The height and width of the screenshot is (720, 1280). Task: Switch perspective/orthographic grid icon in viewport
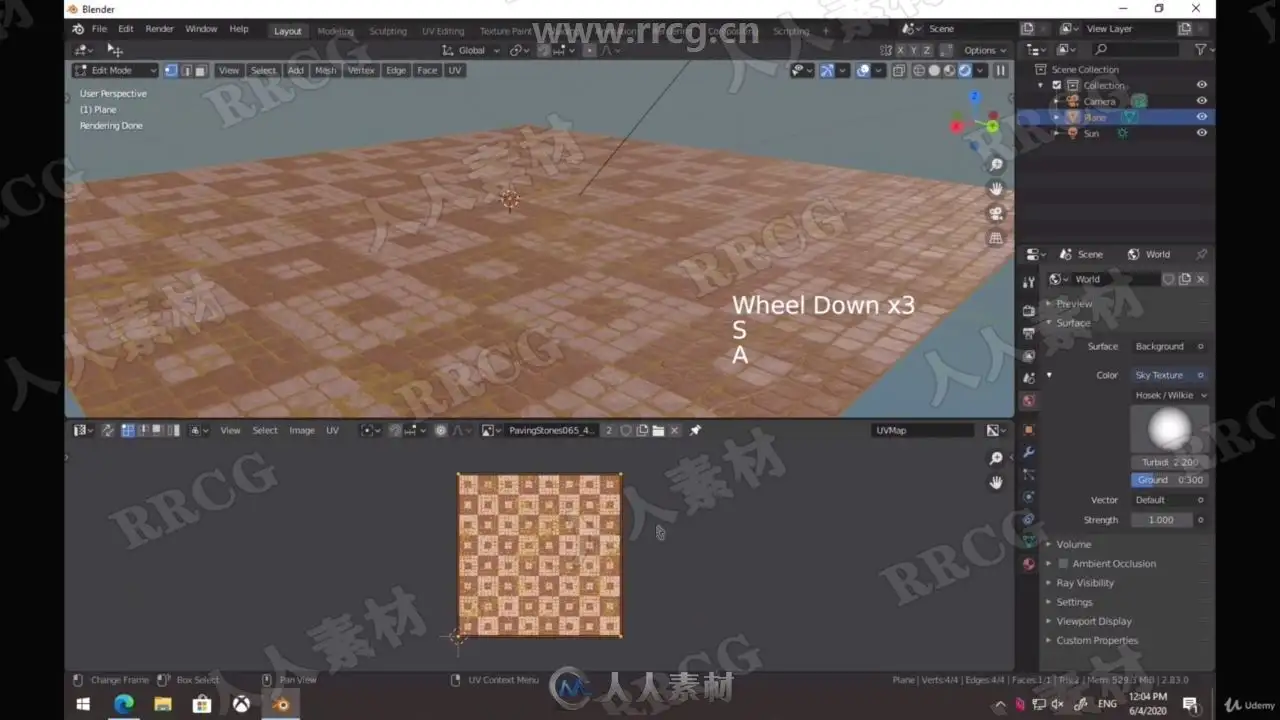996,238
